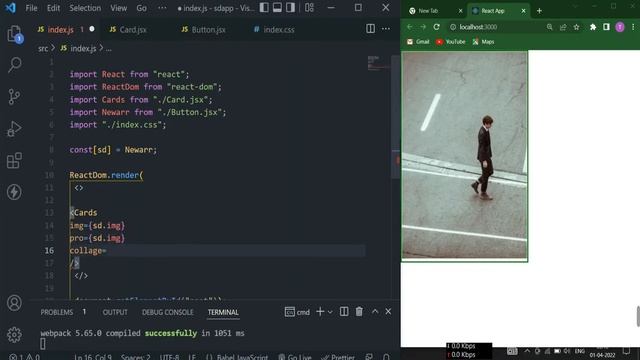Click the walking man photo card
Image resolution: width=640 pixels, height=360 pixels.
tap(464, 156)
